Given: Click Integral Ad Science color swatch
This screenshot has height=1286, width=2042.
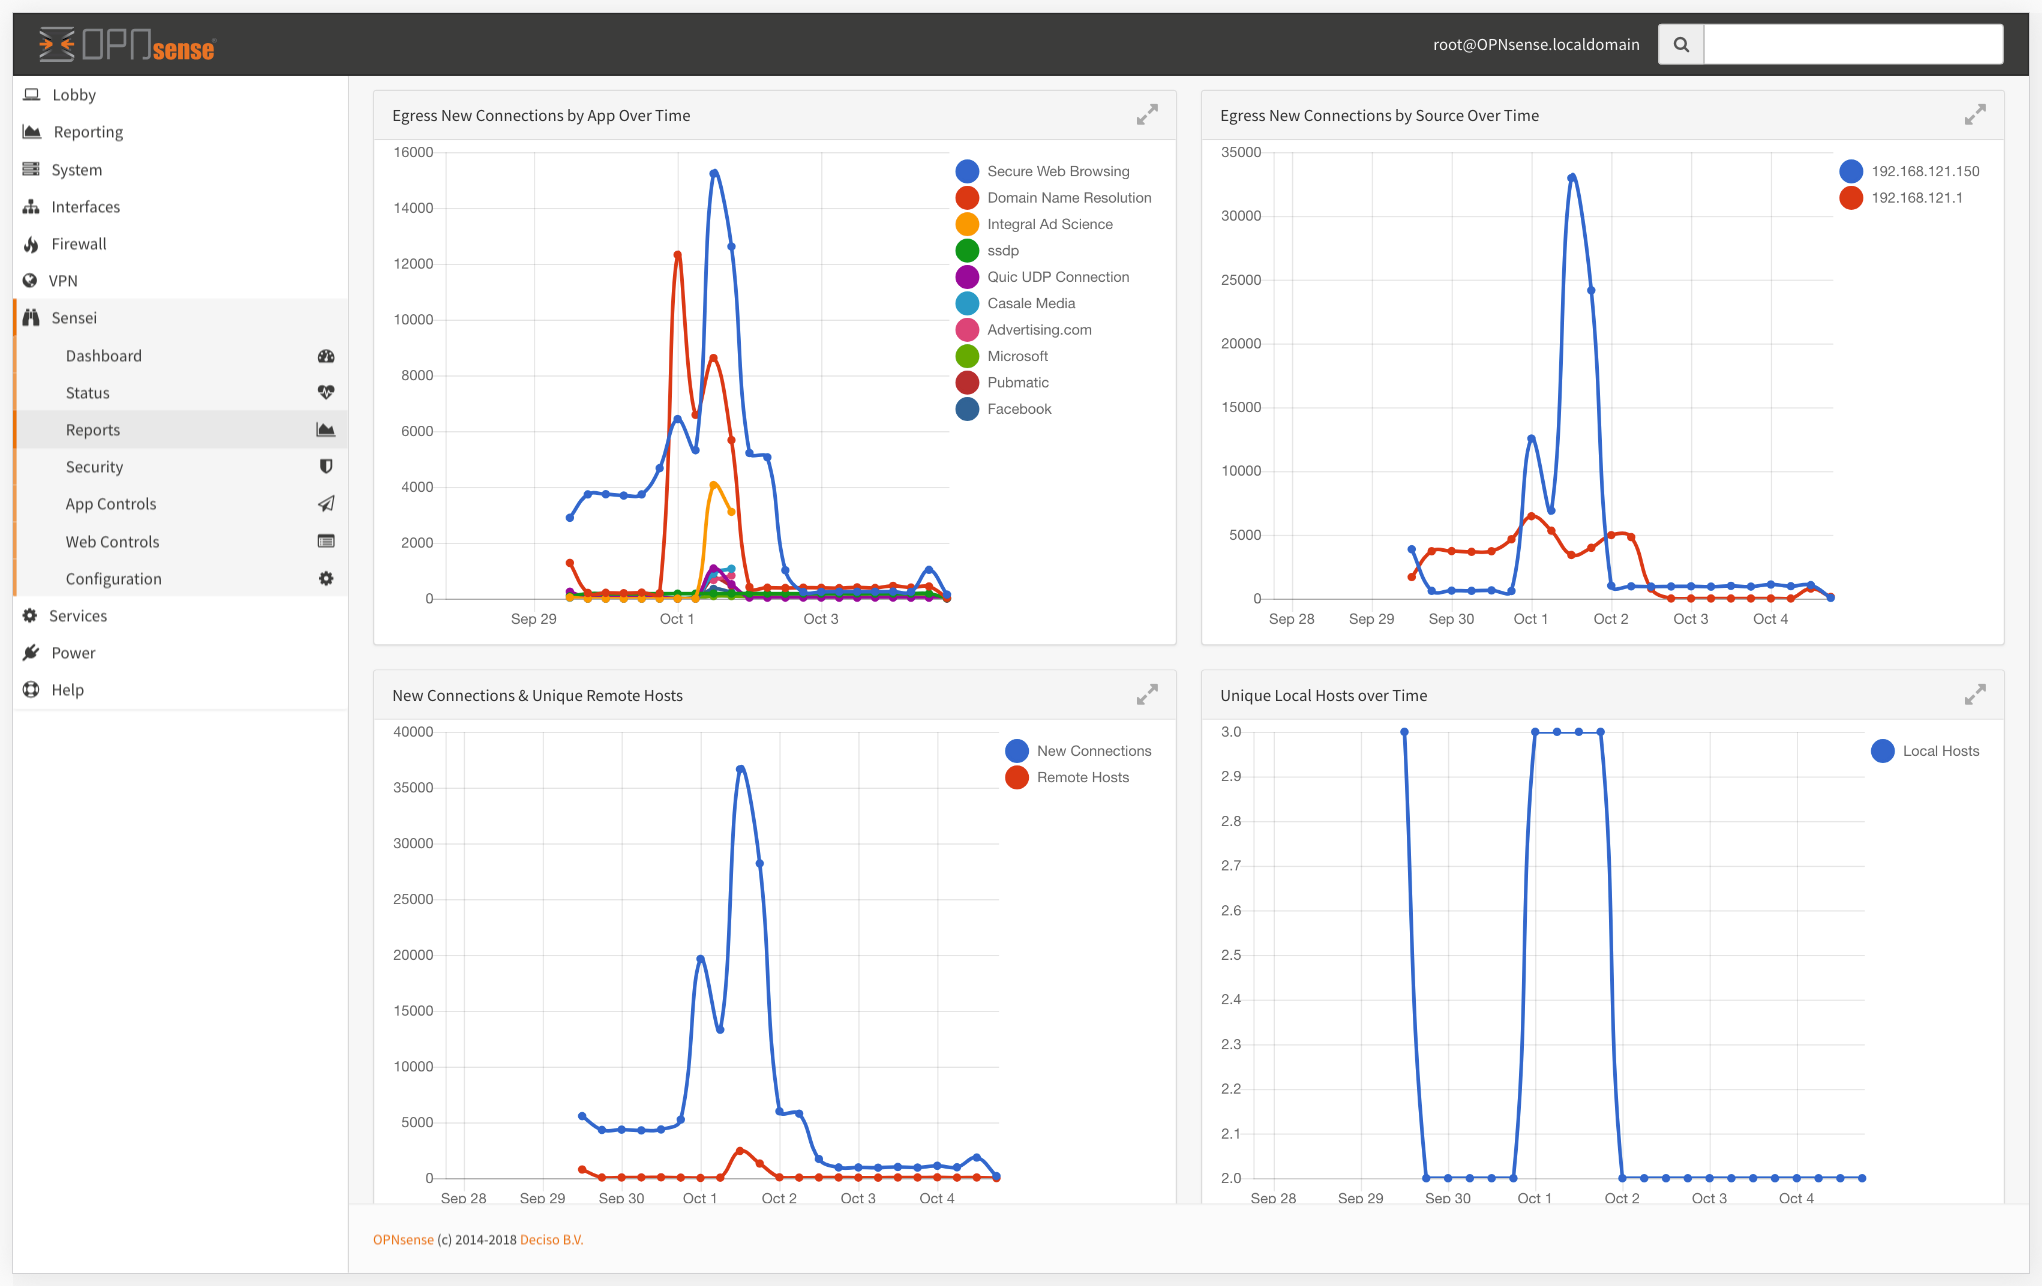Looking at the screenshot, I should coord(967,224).
